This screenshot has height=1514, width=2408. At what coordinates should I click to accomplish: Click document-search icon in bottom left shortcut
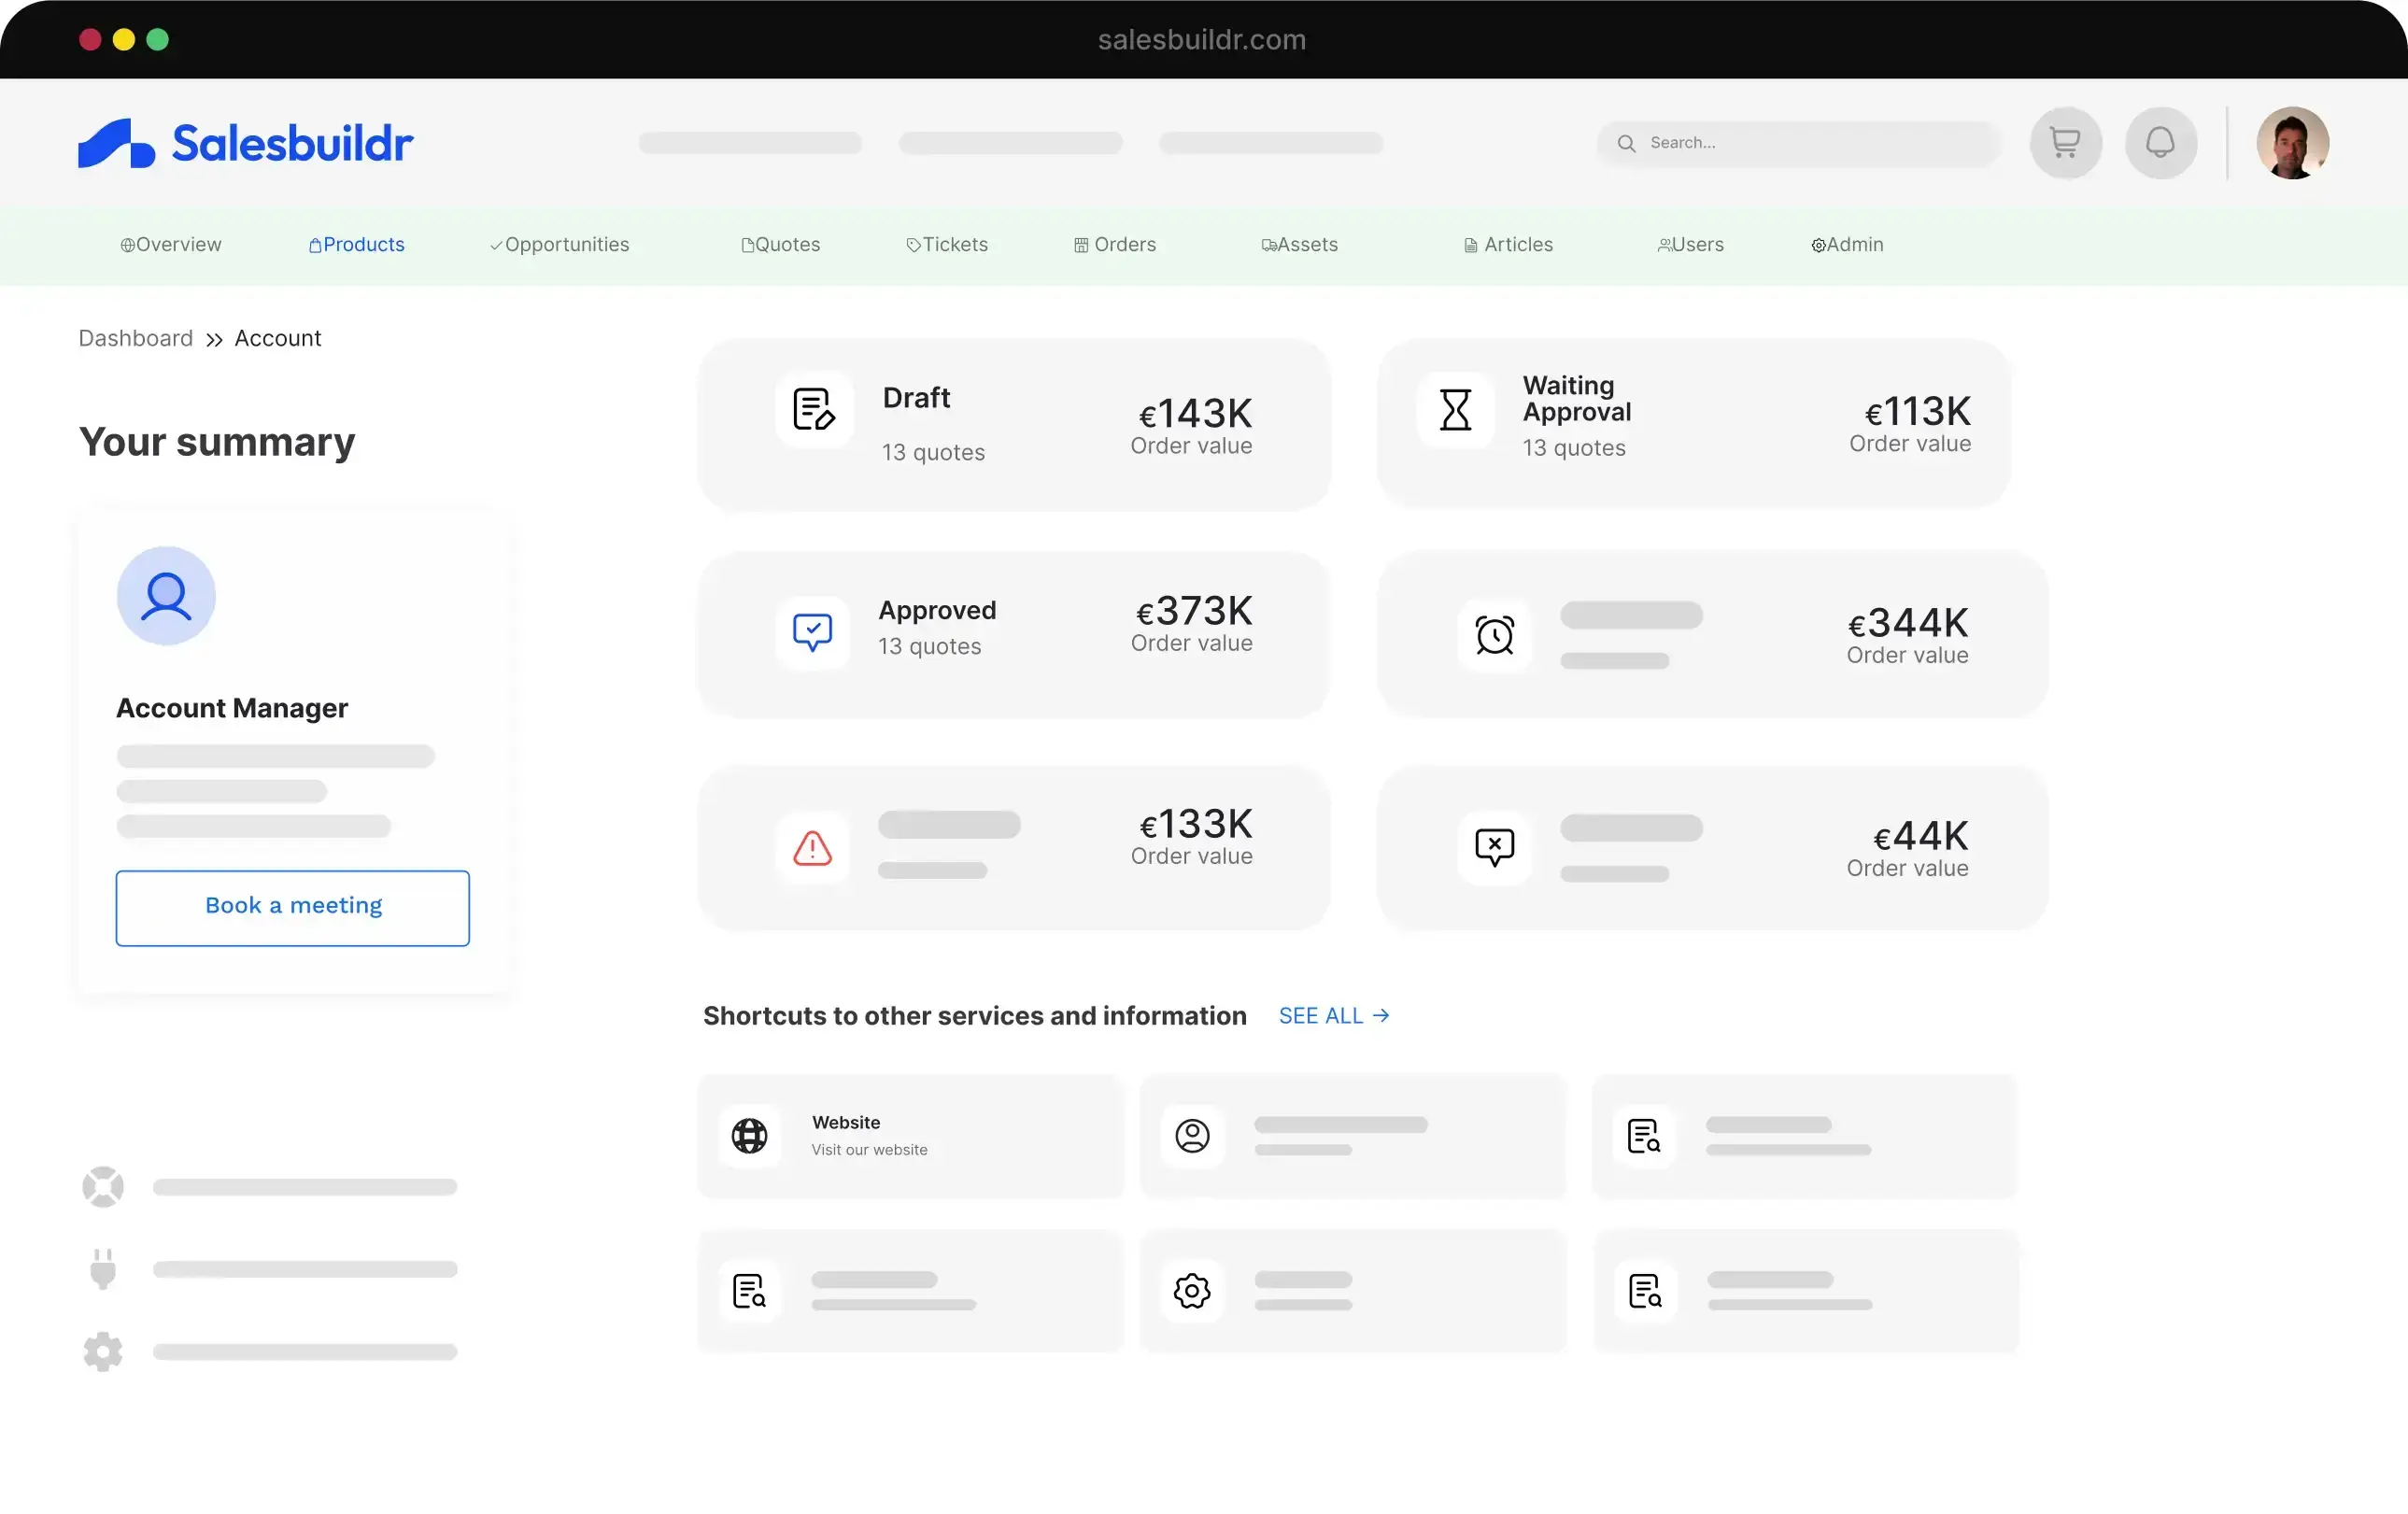(x=749, y=1291)
